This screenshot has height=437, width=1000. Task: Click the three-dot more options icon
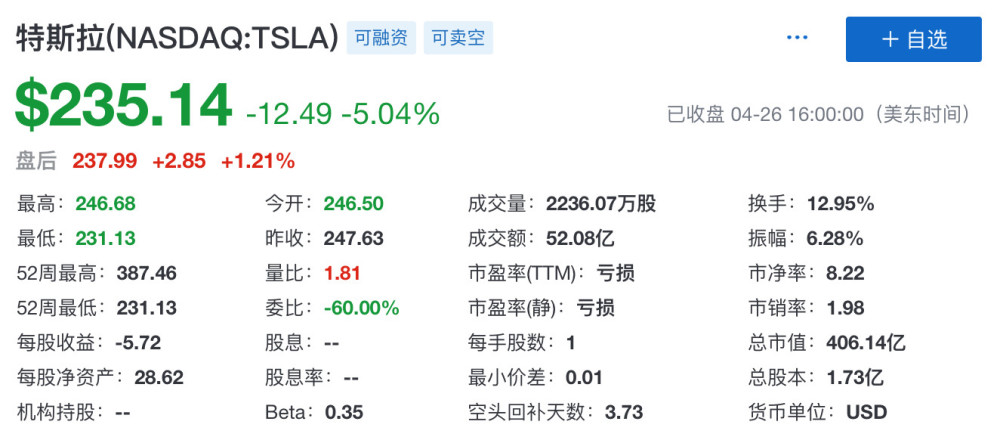(796, 38)
